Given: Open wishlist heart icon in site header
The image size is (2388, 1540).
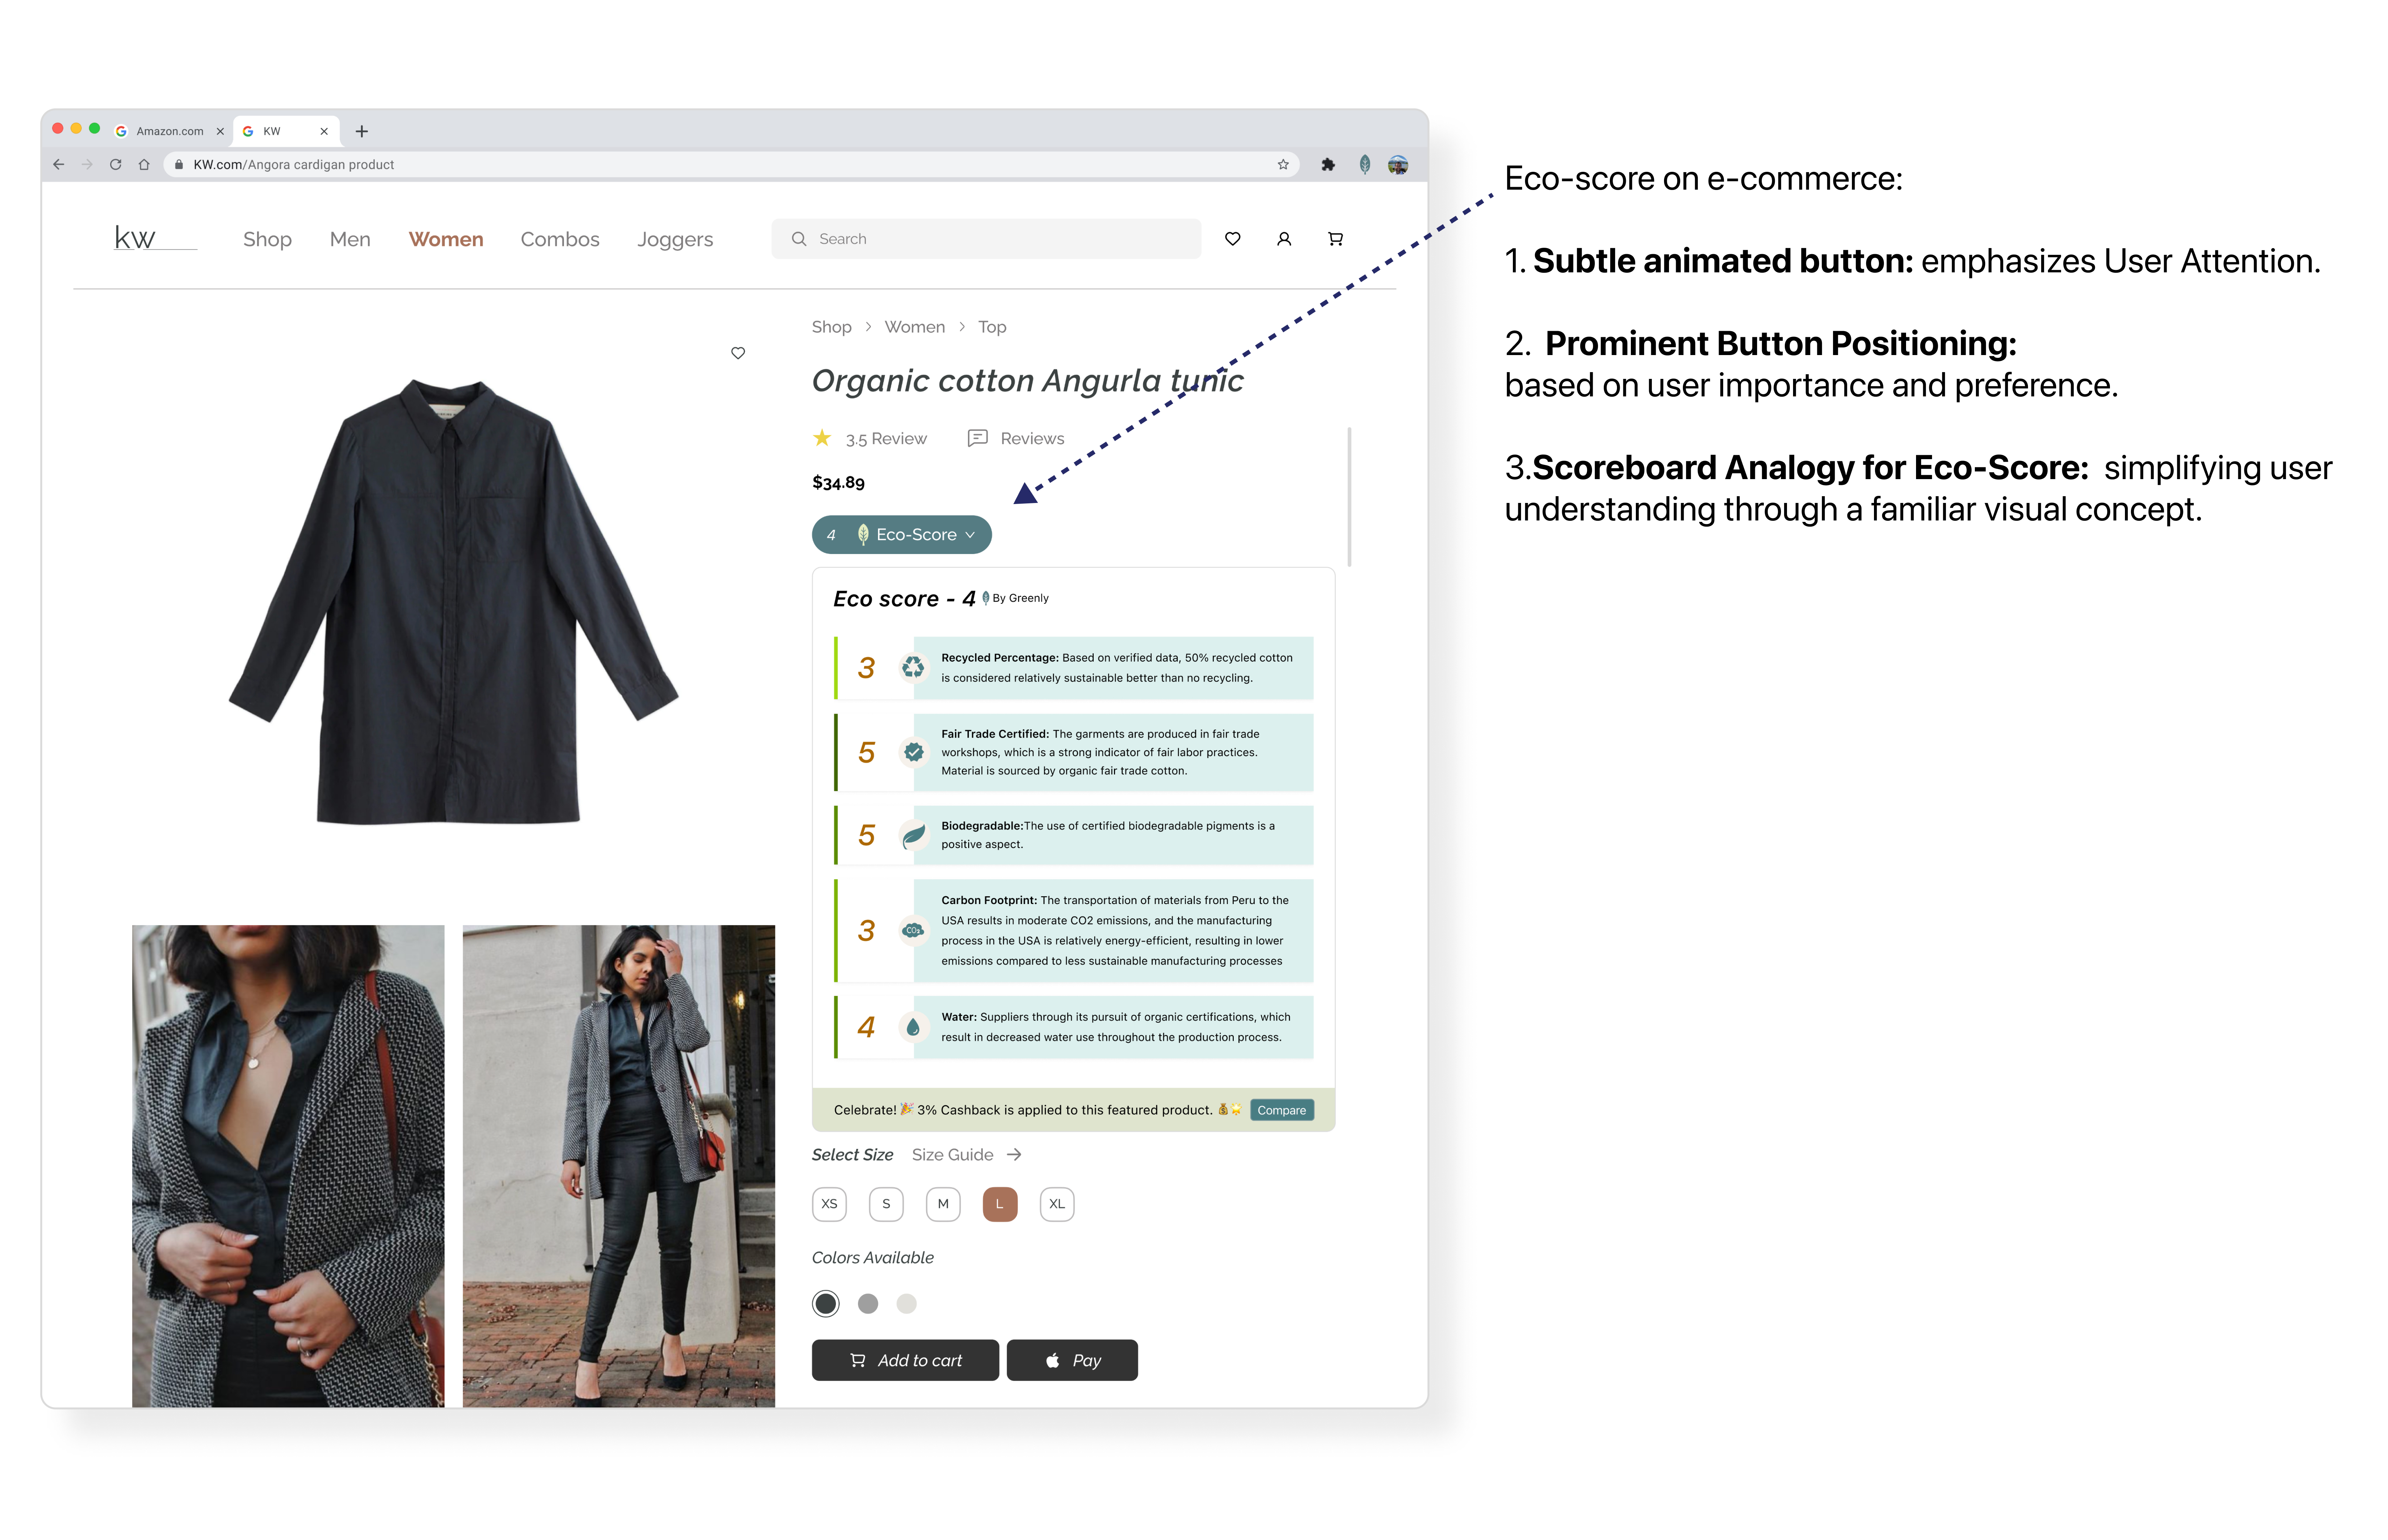Looking at the screenshot, I should (1233, 239).
